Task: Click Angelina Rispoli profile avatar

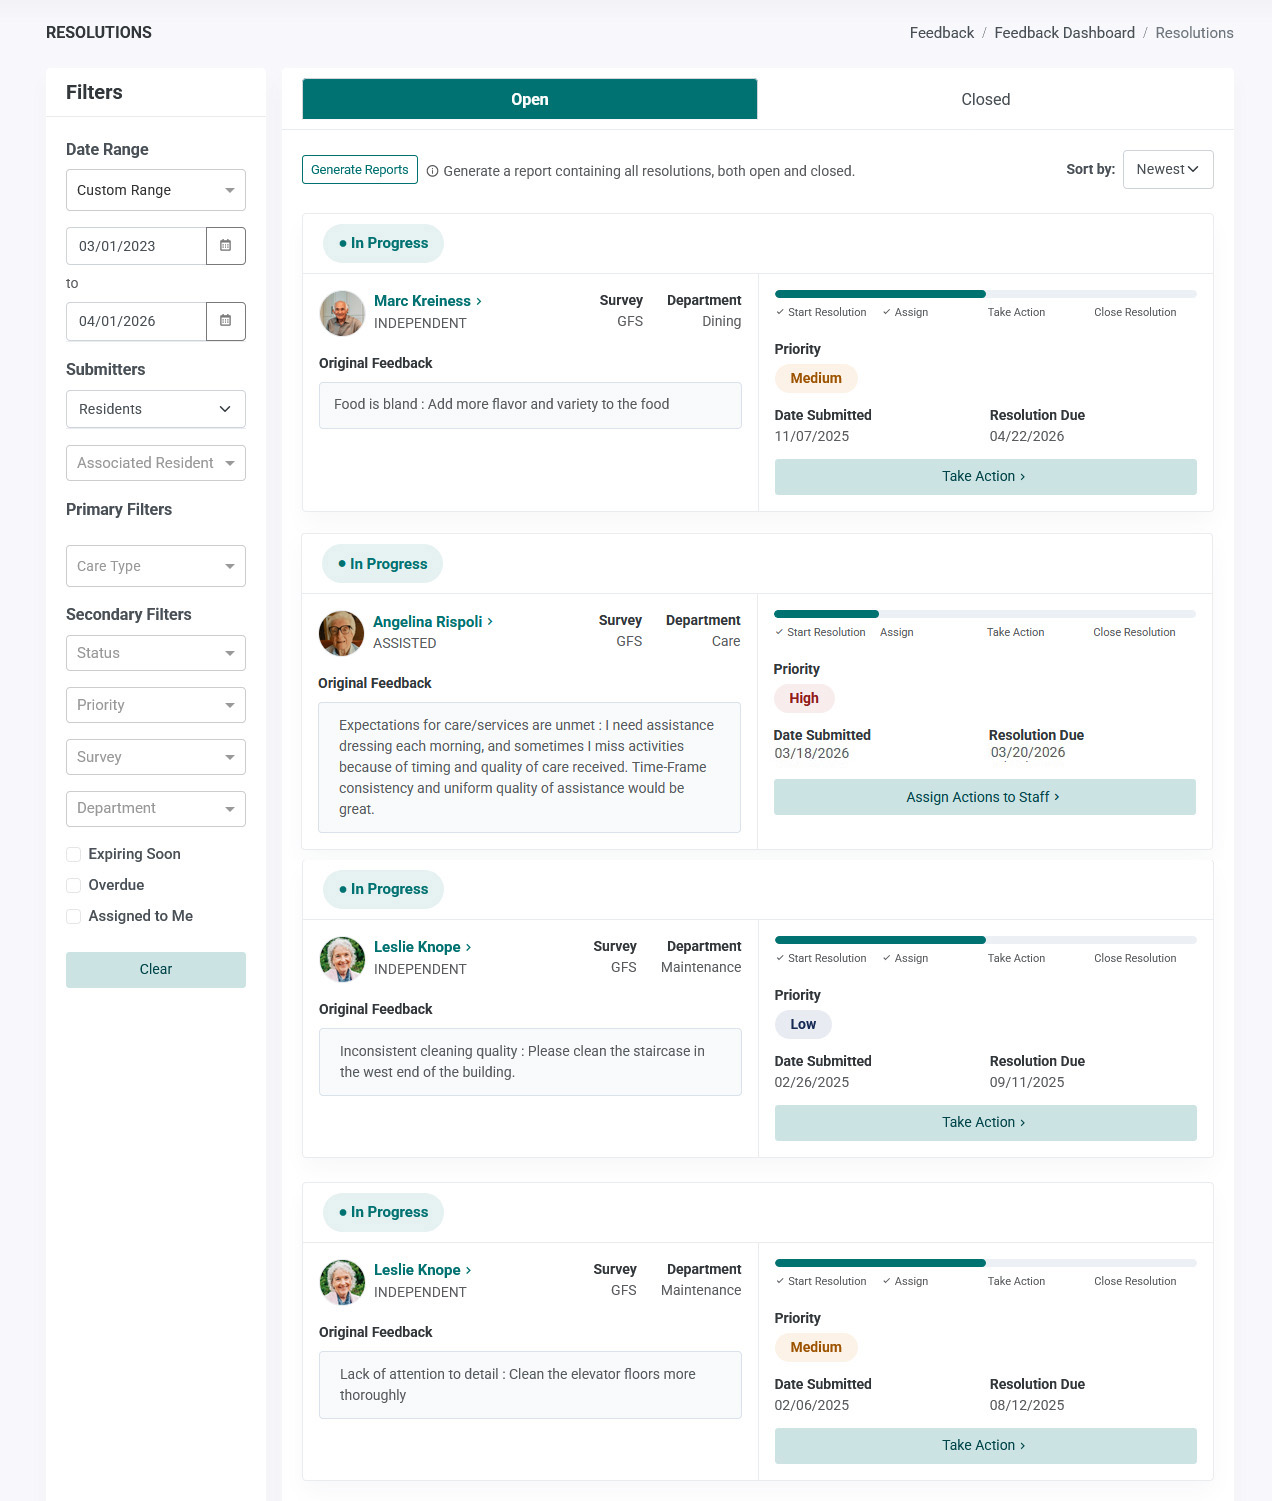Action: (x=341, y=633)
